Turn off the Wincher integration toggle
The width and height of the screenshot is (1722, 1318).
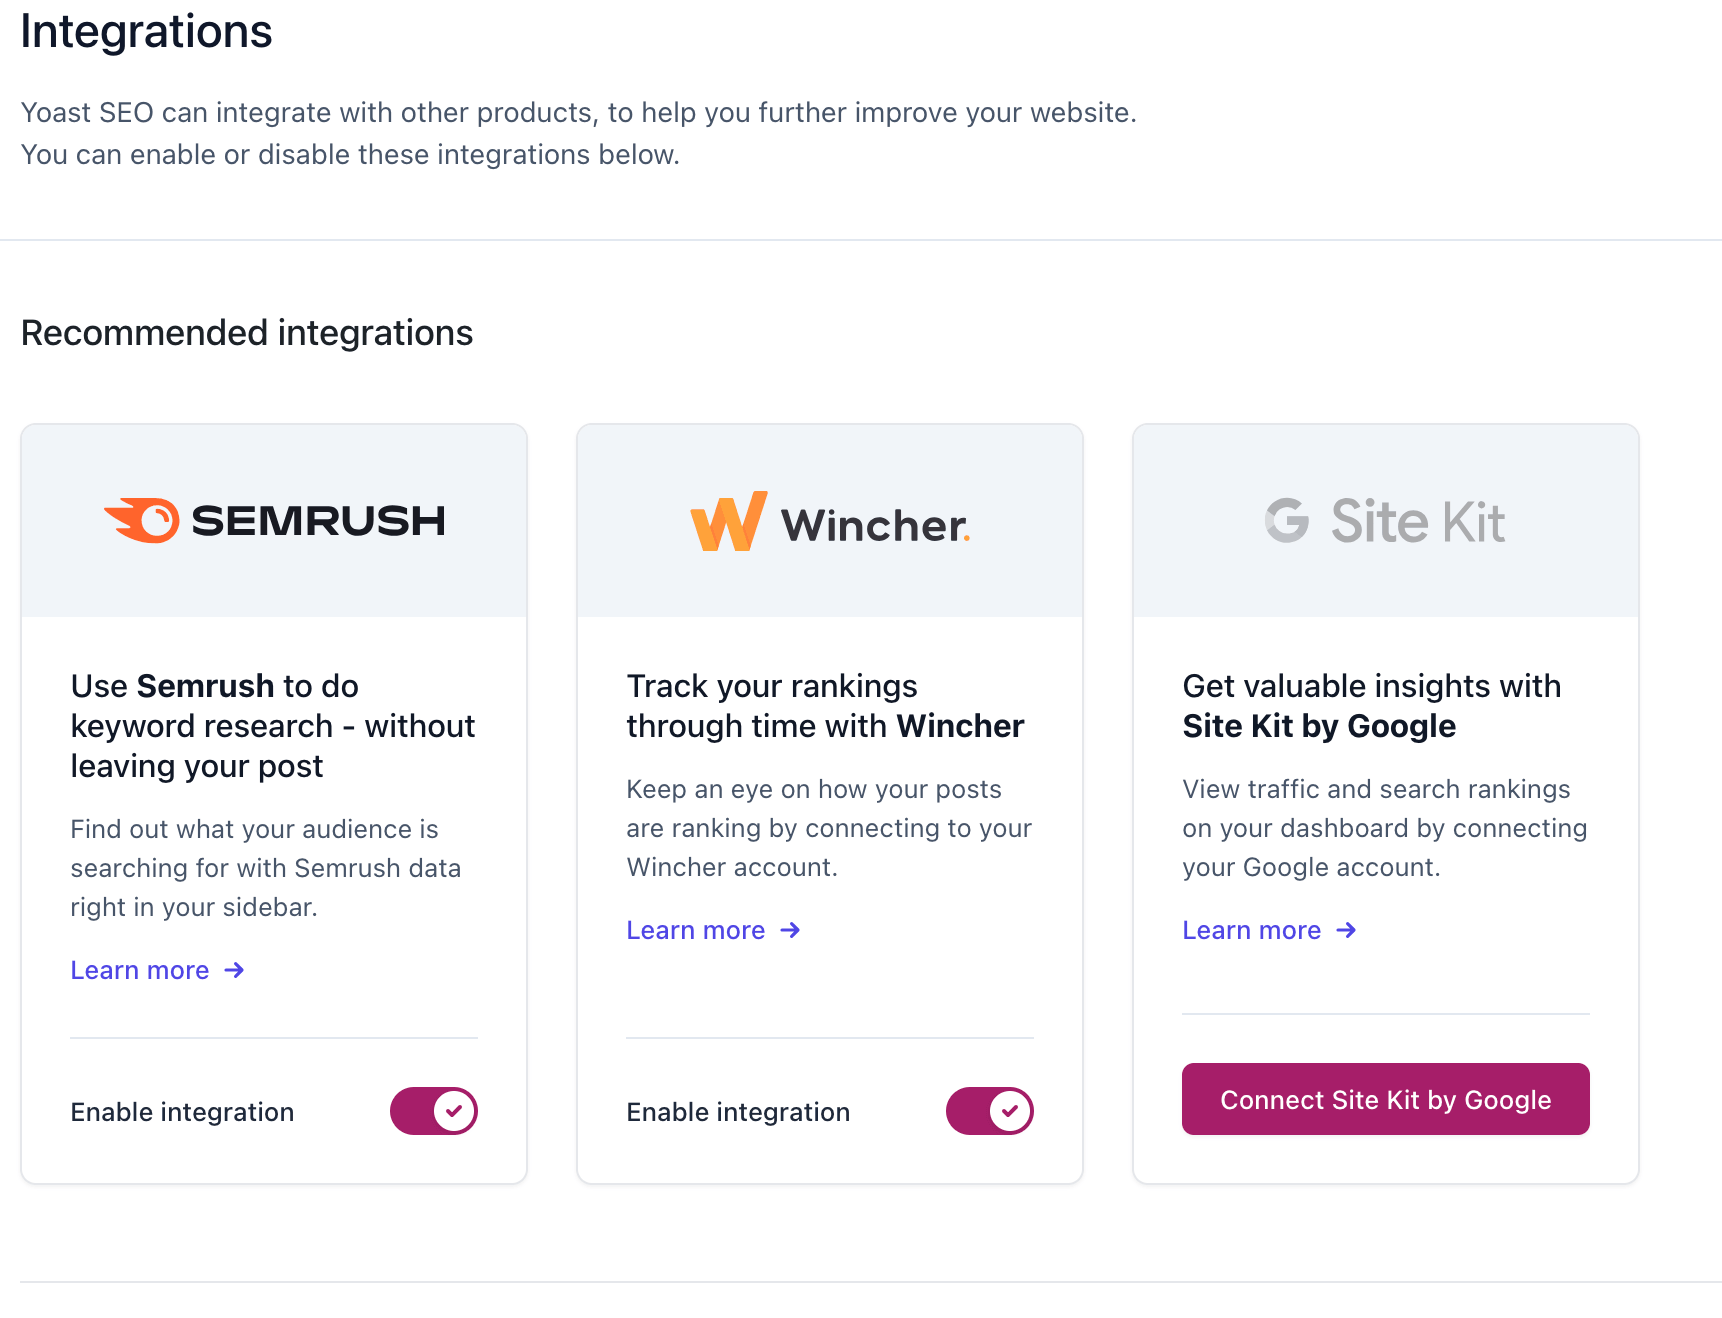click(990, 1110)
